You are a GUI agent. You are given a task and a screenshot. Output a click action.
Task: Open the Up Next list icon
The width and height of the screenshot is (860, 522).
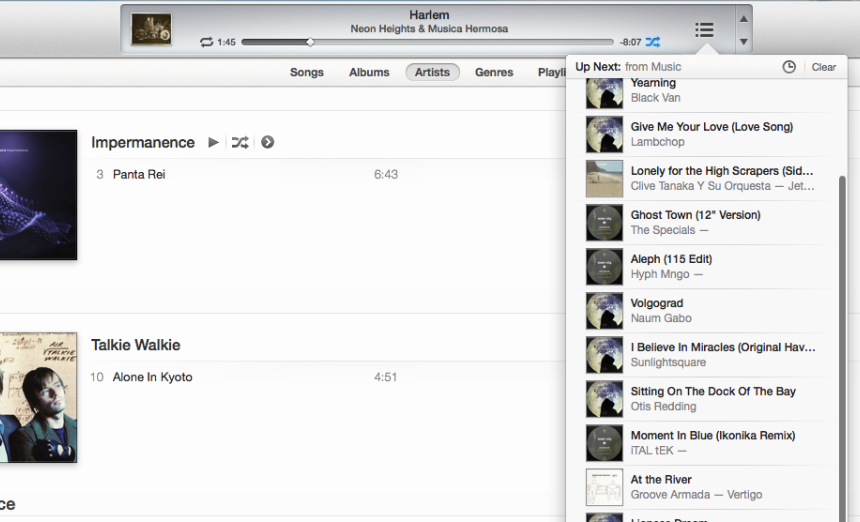point(704,30)
